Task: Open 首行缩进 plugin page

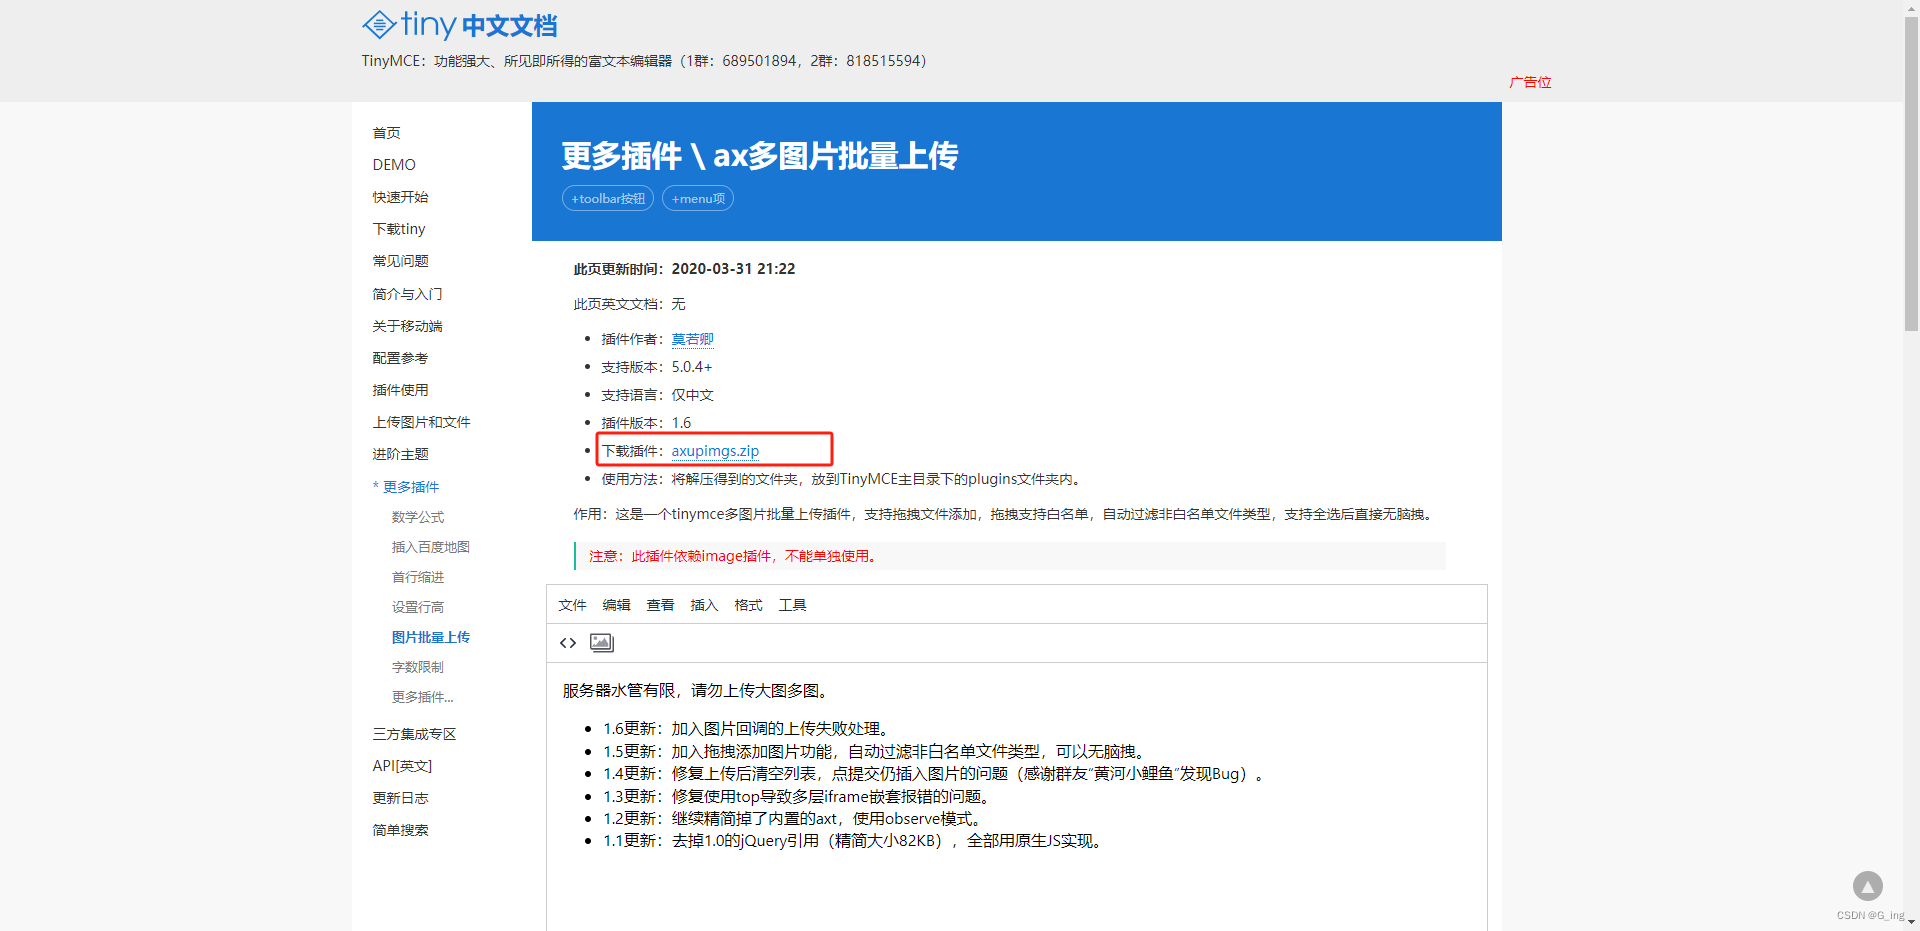Action: 418,577
